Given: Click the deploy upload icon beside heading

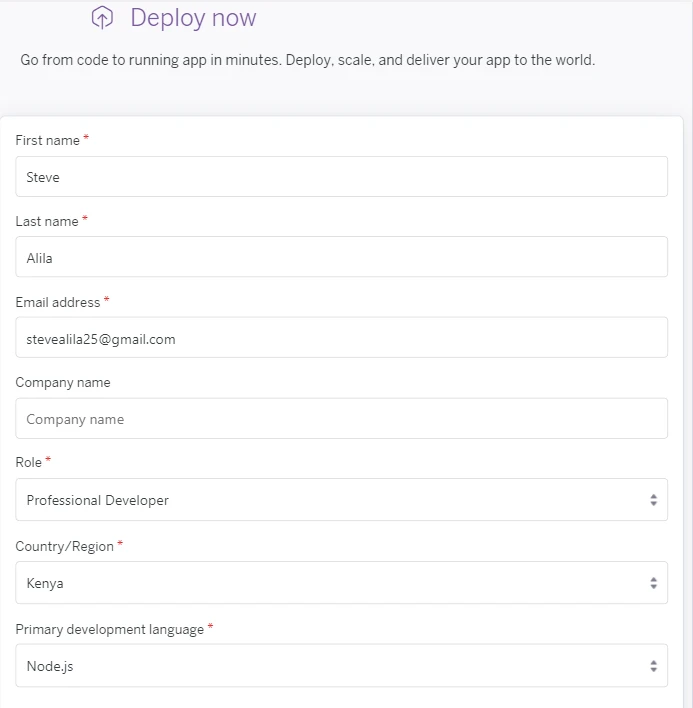Looking at the screenshot, I should (x=102, y=17).
